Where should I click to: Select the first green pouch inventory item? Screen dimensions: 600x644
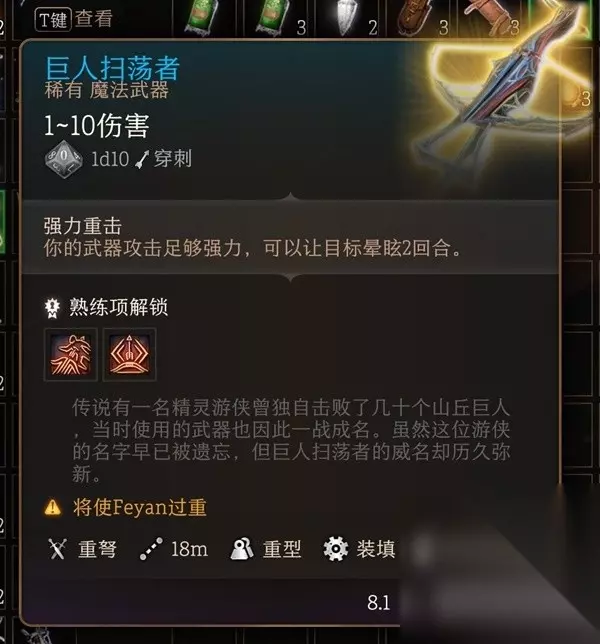(201, 18)
